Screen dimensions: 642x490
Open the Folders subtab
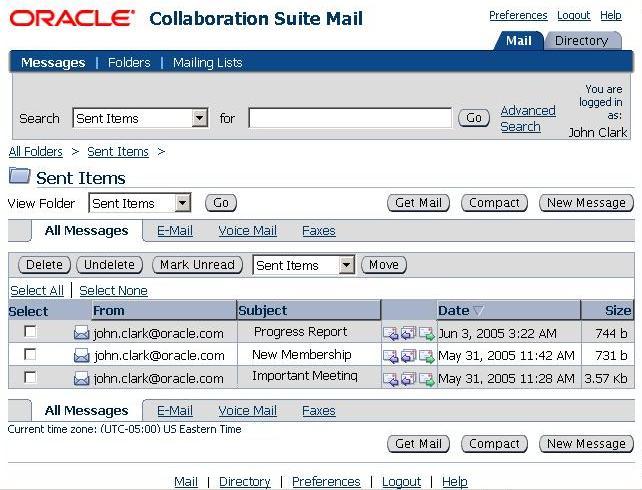coord(129,63)
